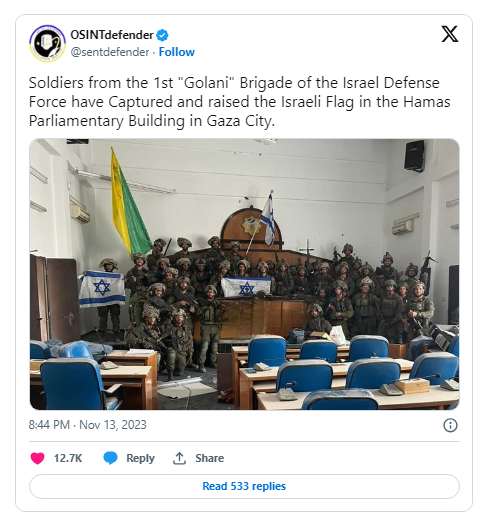Click the share arrow icon
Screen dimensions: 482x523
pos(179,458)
